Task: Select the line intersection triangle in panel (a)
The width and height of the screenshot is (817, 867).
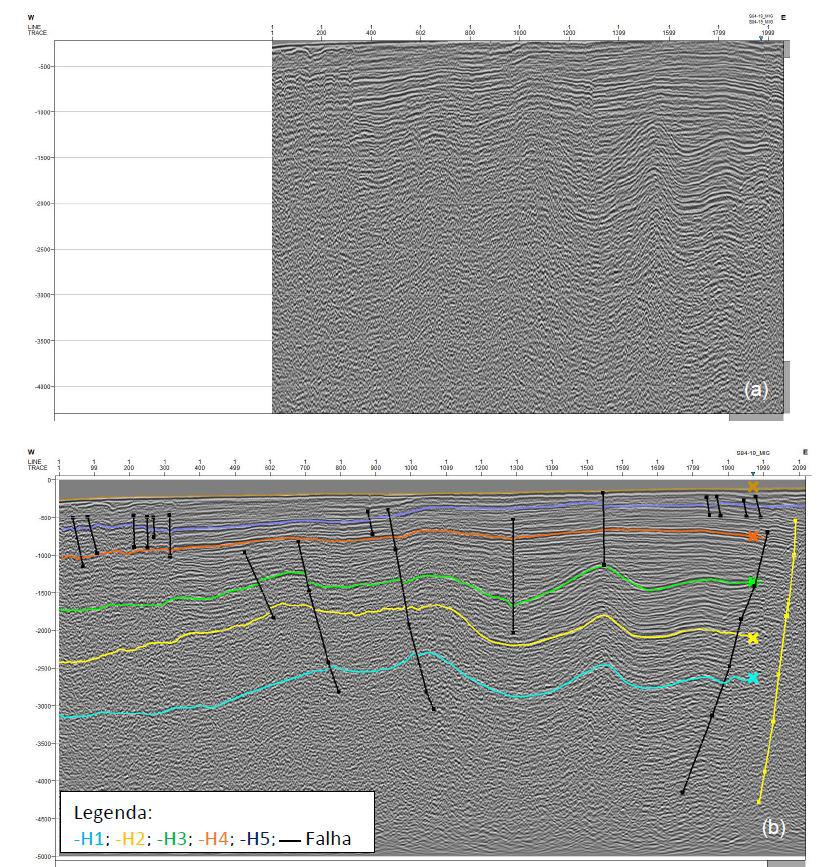Action: pos(761,38)
